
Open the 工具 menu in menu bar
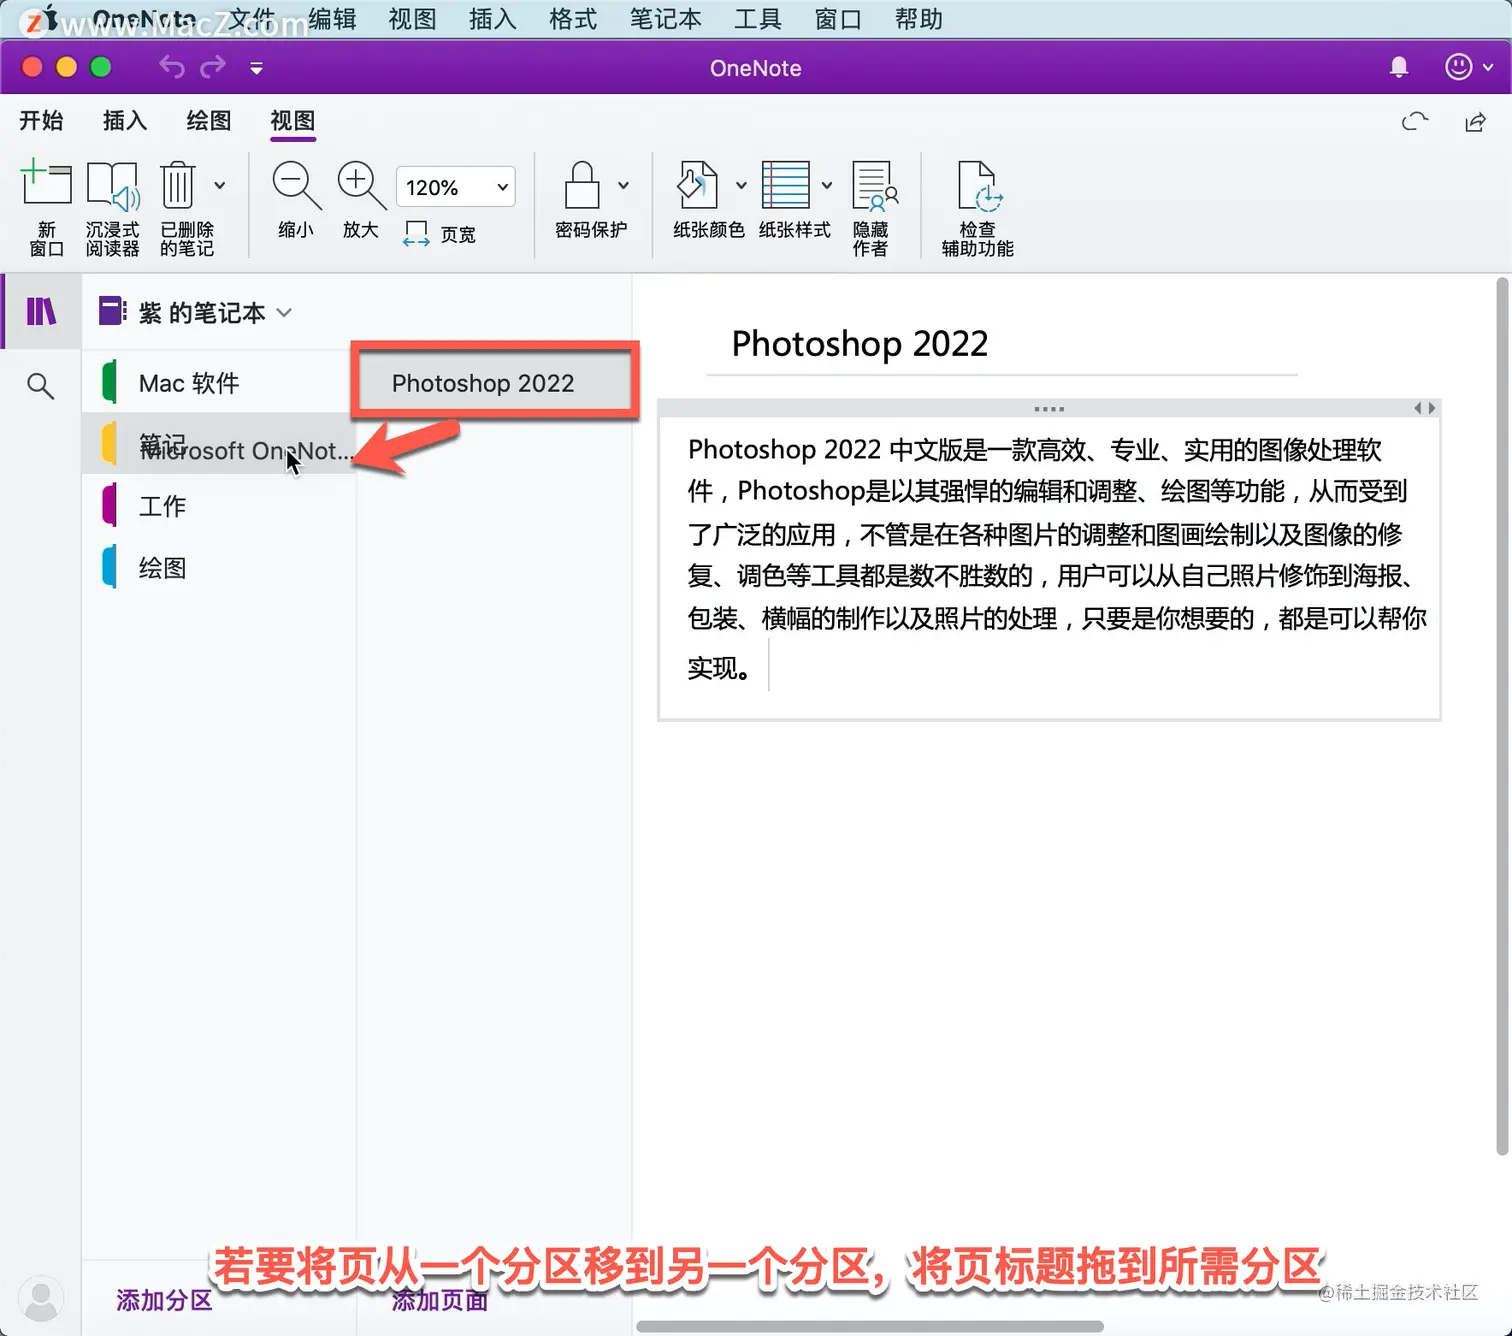pyautogui.click(x=757, y=19)
